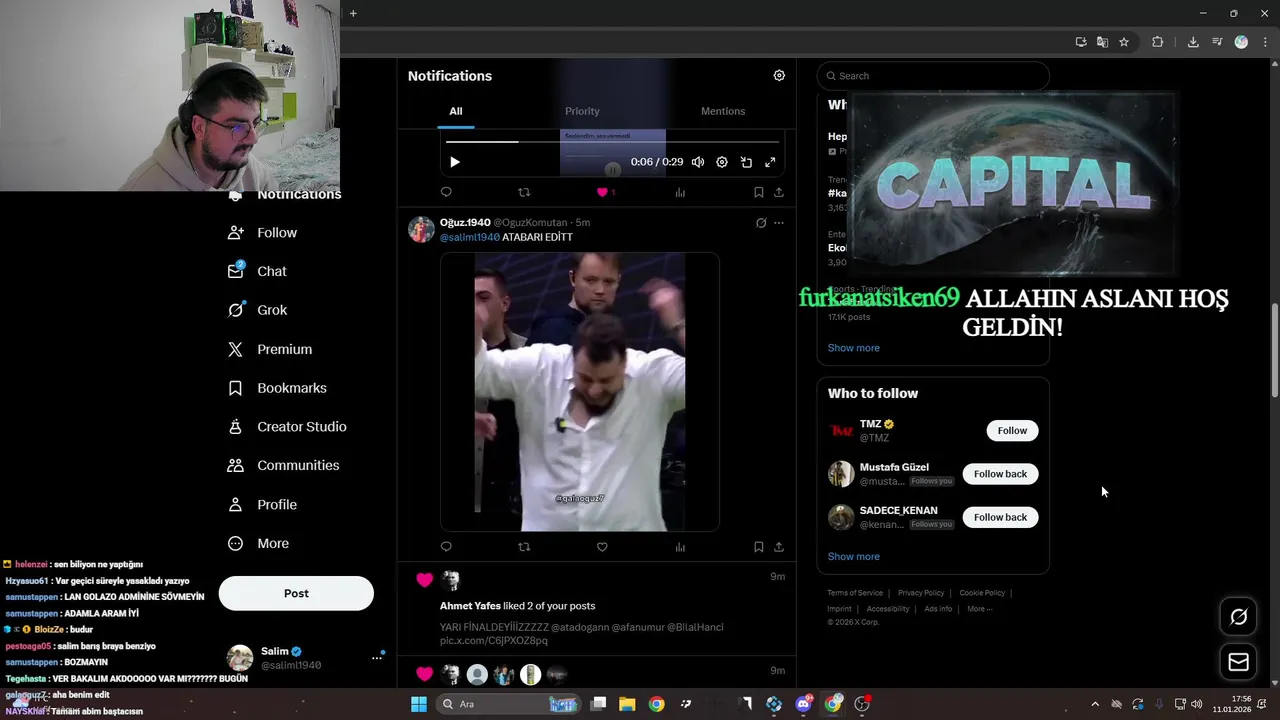Open the @salimi1940 mention link
This screenshot has height=720, width=1280.
[470, 237]
